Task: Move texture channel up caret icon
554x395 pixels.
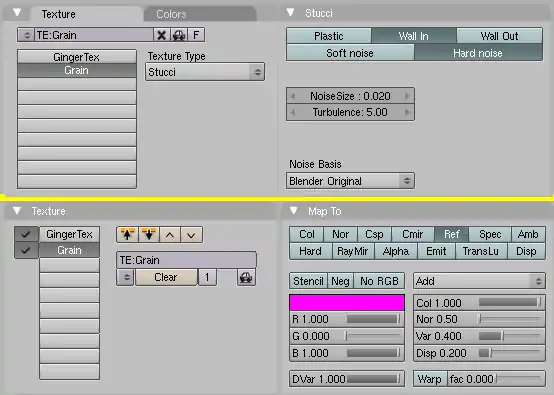Action: coord(170,235)
